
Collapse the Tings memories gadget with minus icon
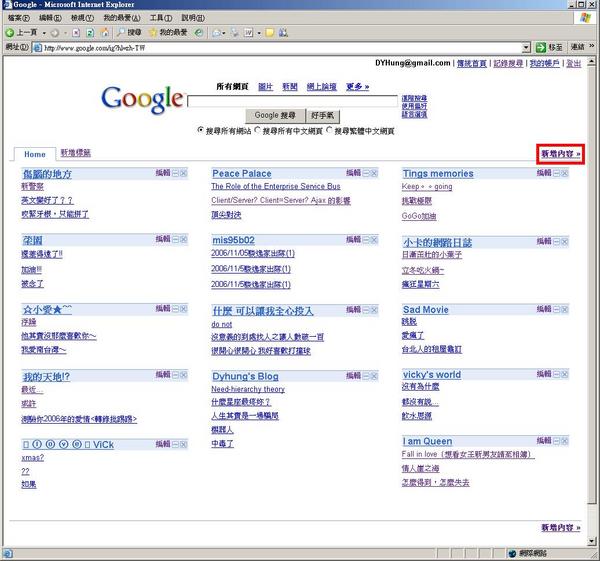pyautogui.click(x=557, y=174)
